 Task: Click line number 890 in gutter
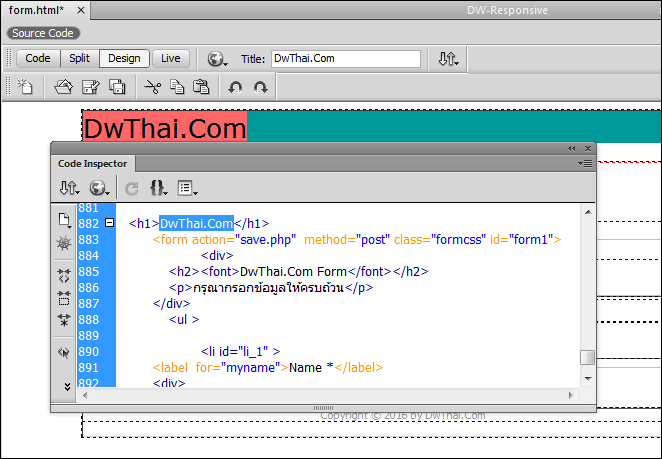click(88, 352)
